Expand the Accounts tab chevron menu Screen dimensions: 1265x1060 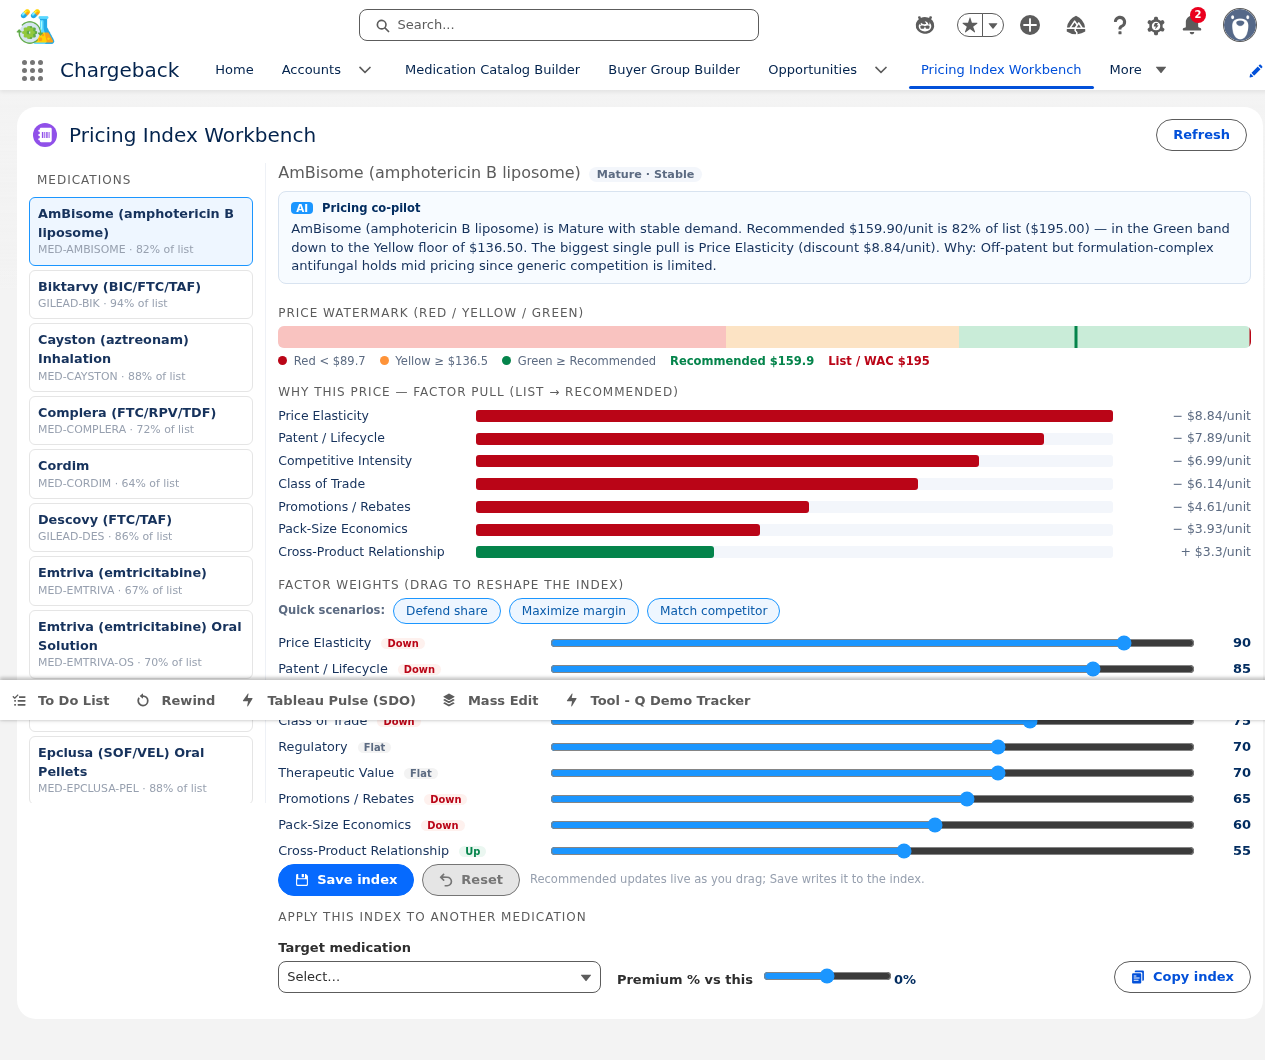(365, 70)
